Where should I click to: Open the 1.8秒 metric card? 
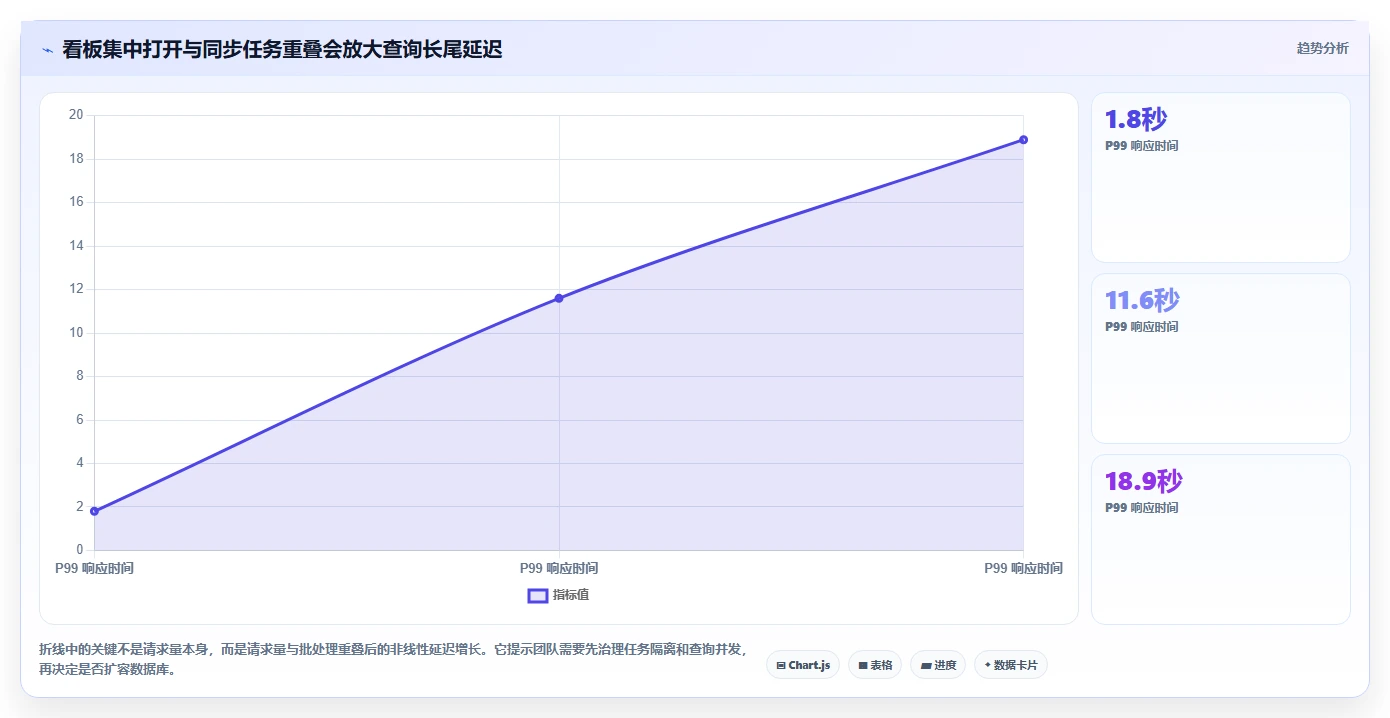pos(1220,178)
